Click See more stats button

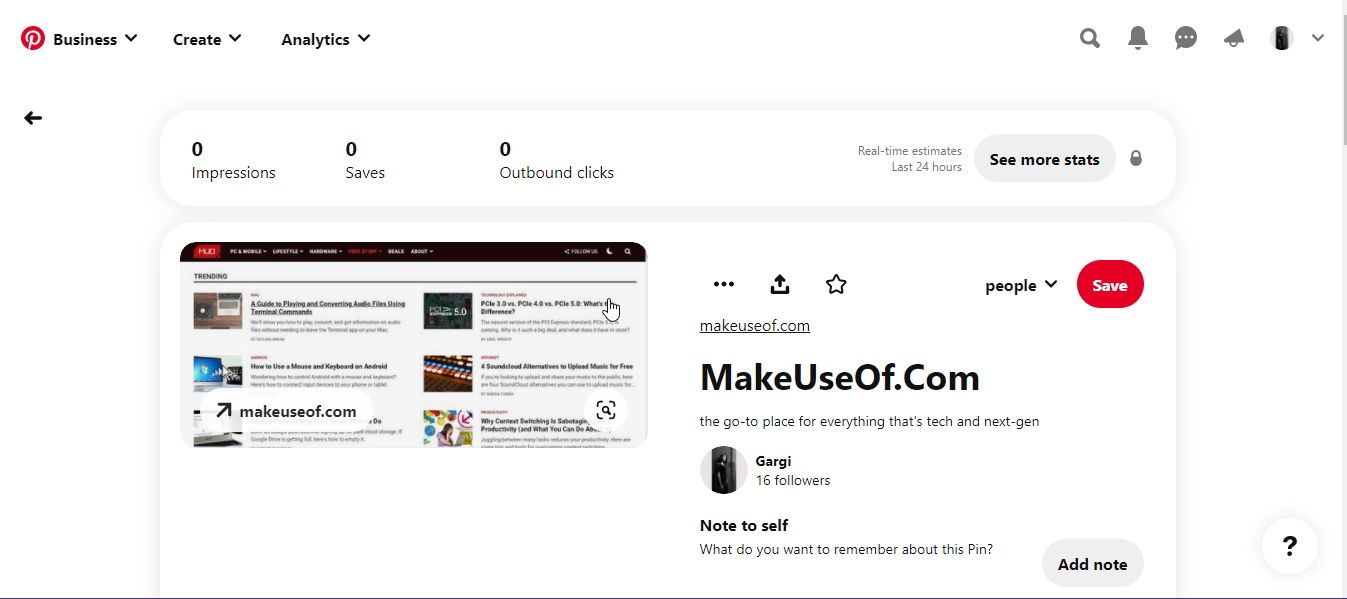1045,159
